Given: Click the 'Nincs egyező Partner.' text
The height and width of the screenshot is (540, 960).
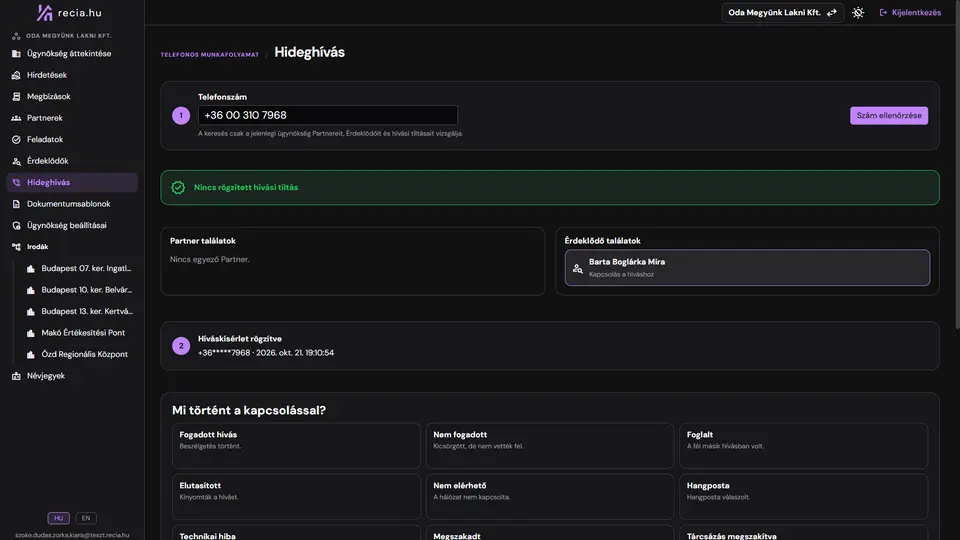Looking at the screenshot, I should 209,260.
